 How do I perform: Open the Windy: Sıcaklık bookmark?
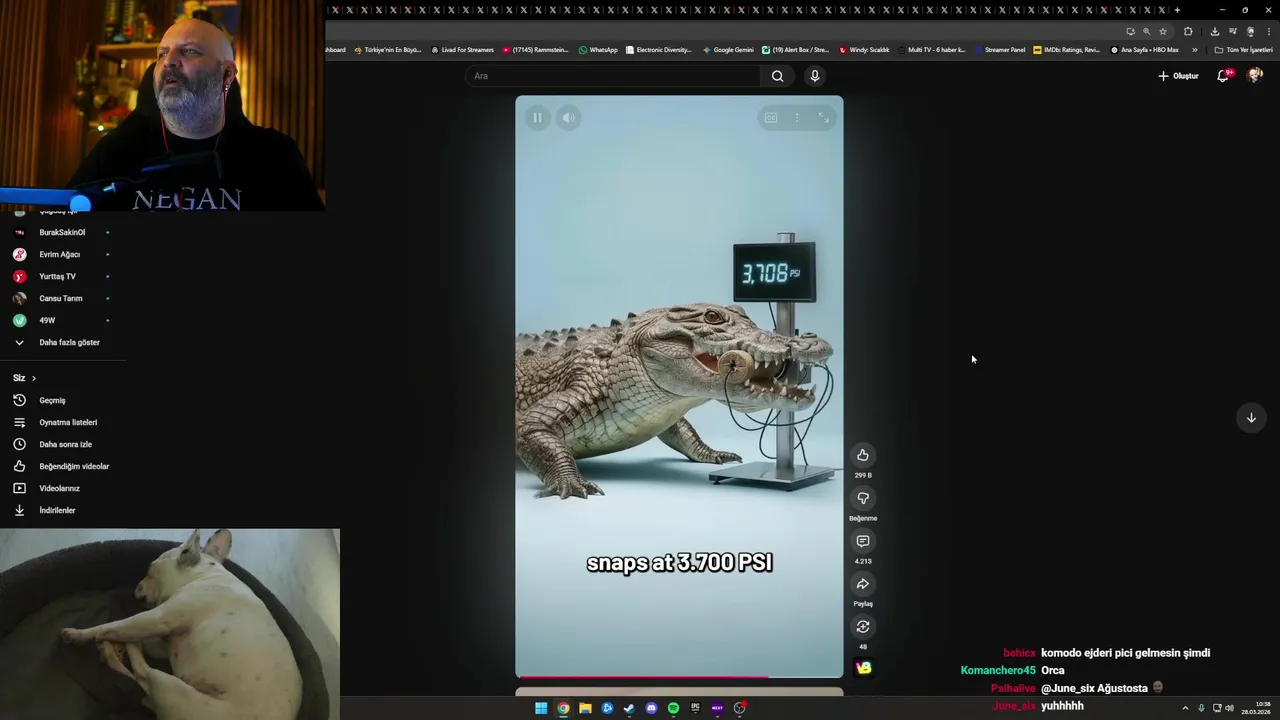pyautogui.click(x=865, y=50)
